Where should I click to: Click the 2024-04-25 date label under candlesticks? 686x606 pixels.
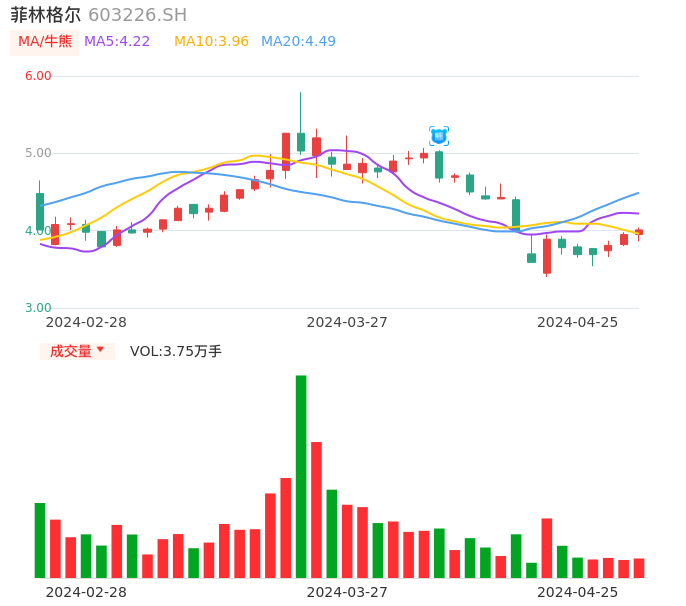click(577, 322)
